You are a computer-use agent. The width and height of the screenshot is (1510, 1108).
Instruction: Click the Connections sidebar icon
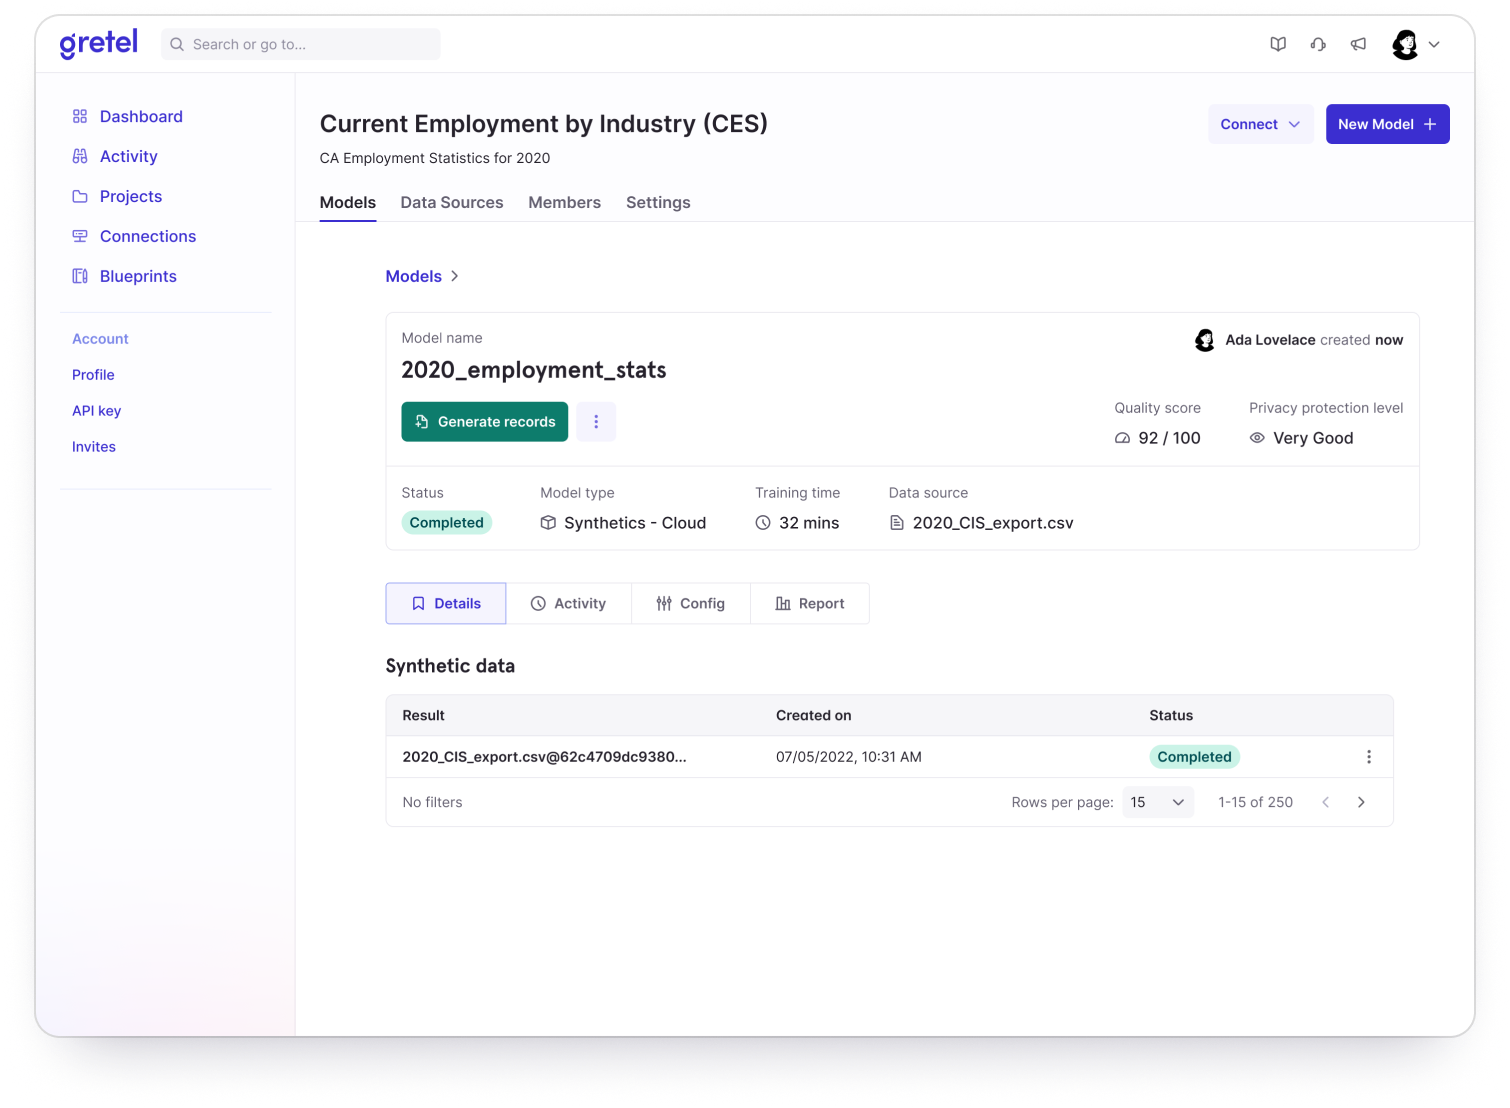tap(80, 236)
